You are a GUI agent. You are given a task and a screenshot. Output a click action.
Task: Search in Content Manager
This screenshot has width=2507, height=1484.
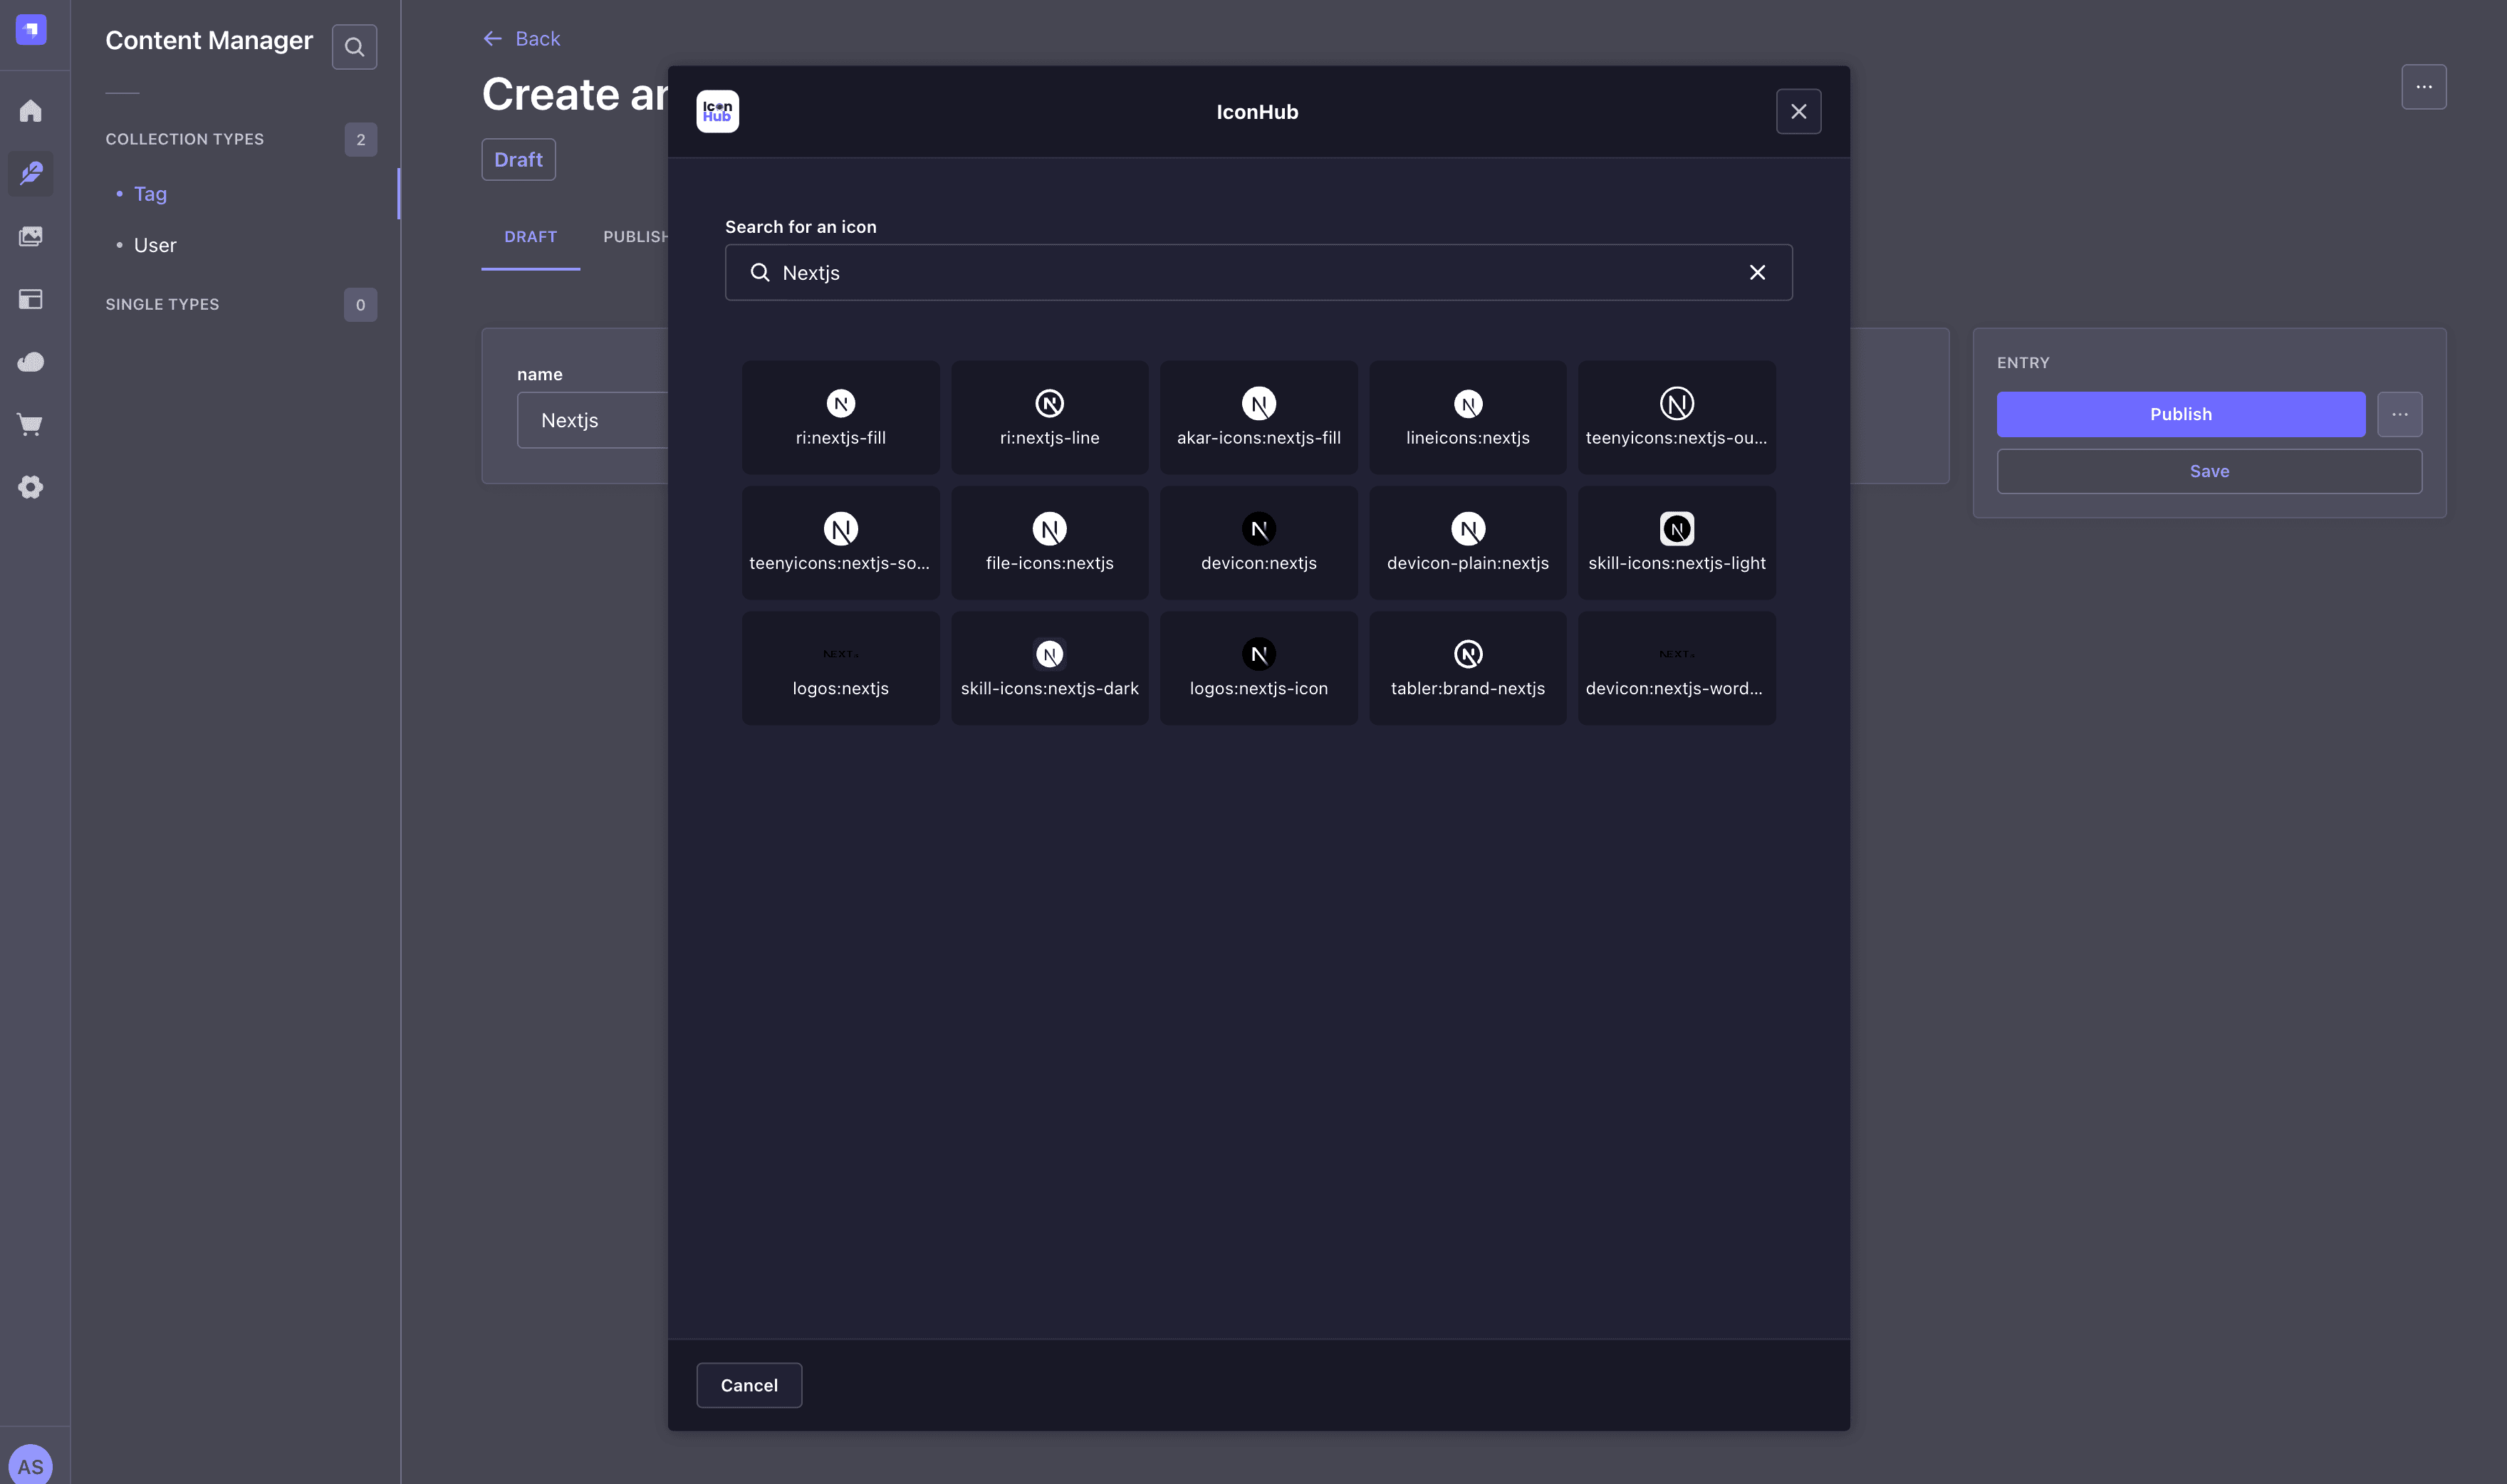[x=354, y=46]
